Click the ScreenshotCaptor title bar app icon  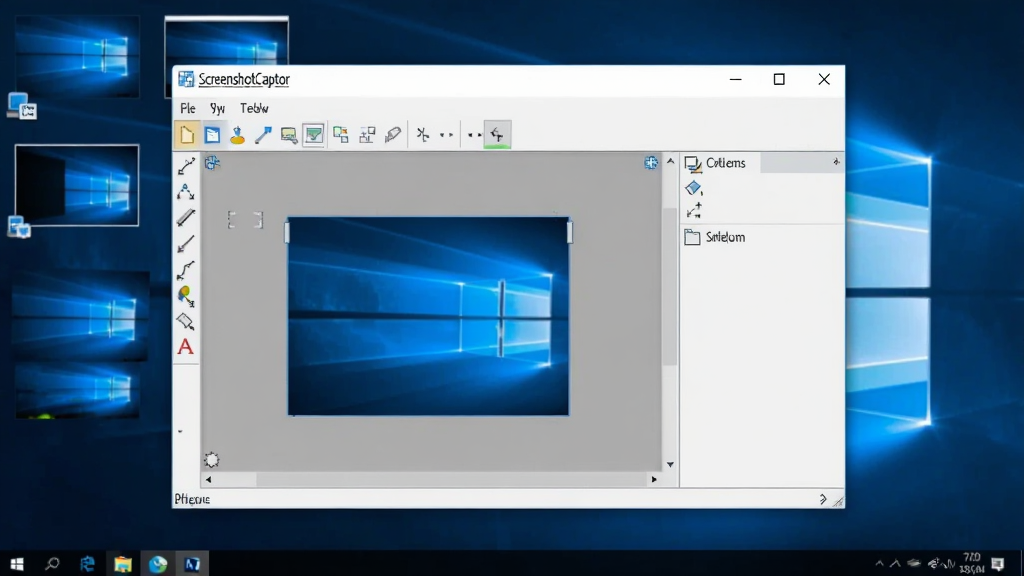[x=186, y=79]
